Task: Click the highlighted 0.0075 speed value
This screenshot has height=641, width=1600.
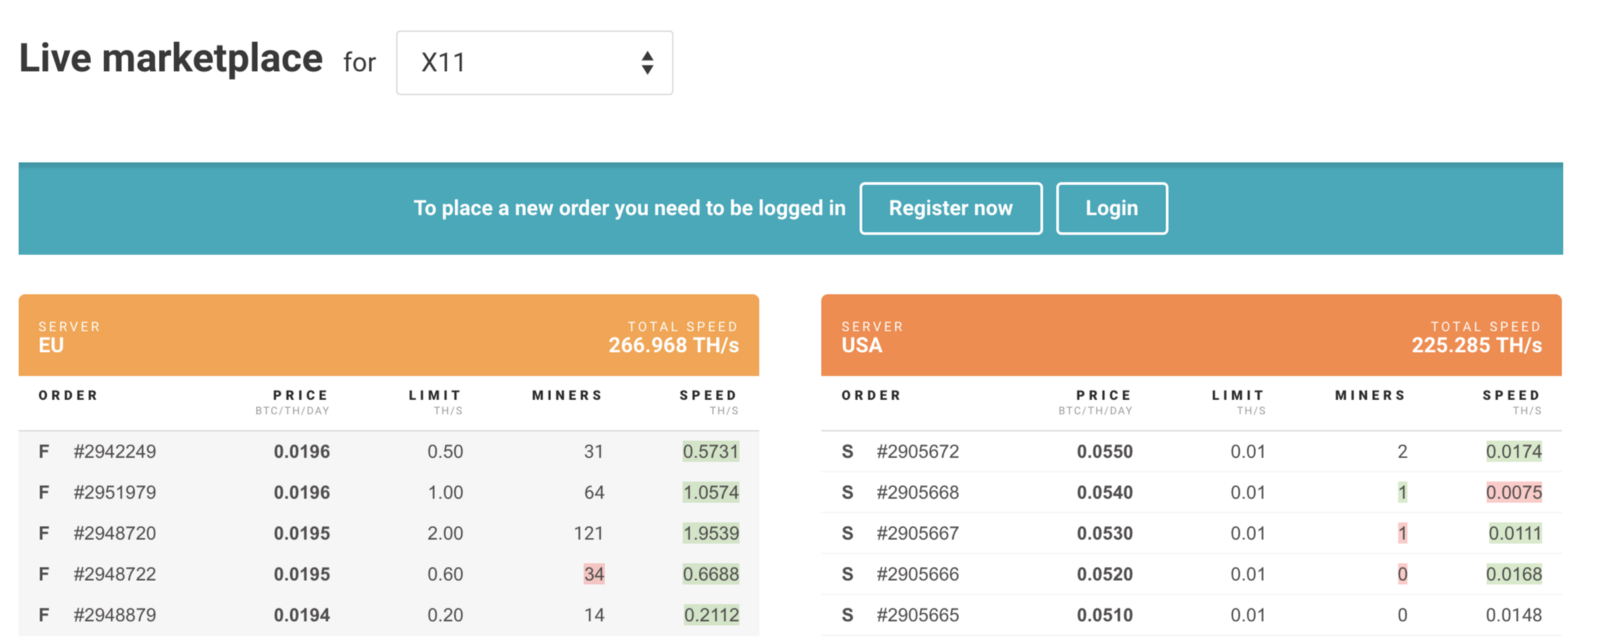Action: pos(1513,493)
